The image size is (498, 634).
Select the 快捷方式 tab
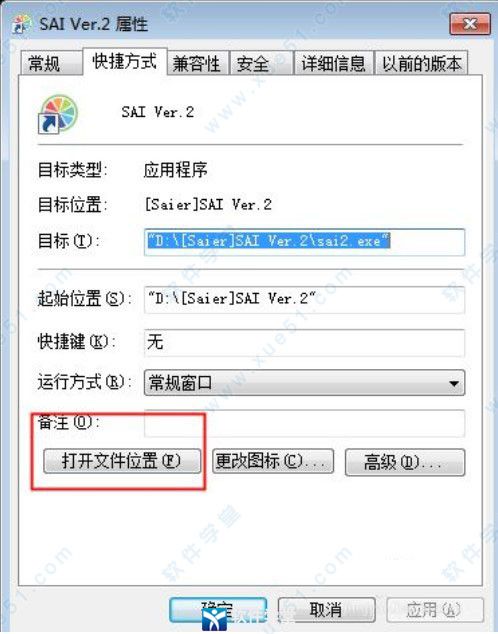[x=124, y=61]
